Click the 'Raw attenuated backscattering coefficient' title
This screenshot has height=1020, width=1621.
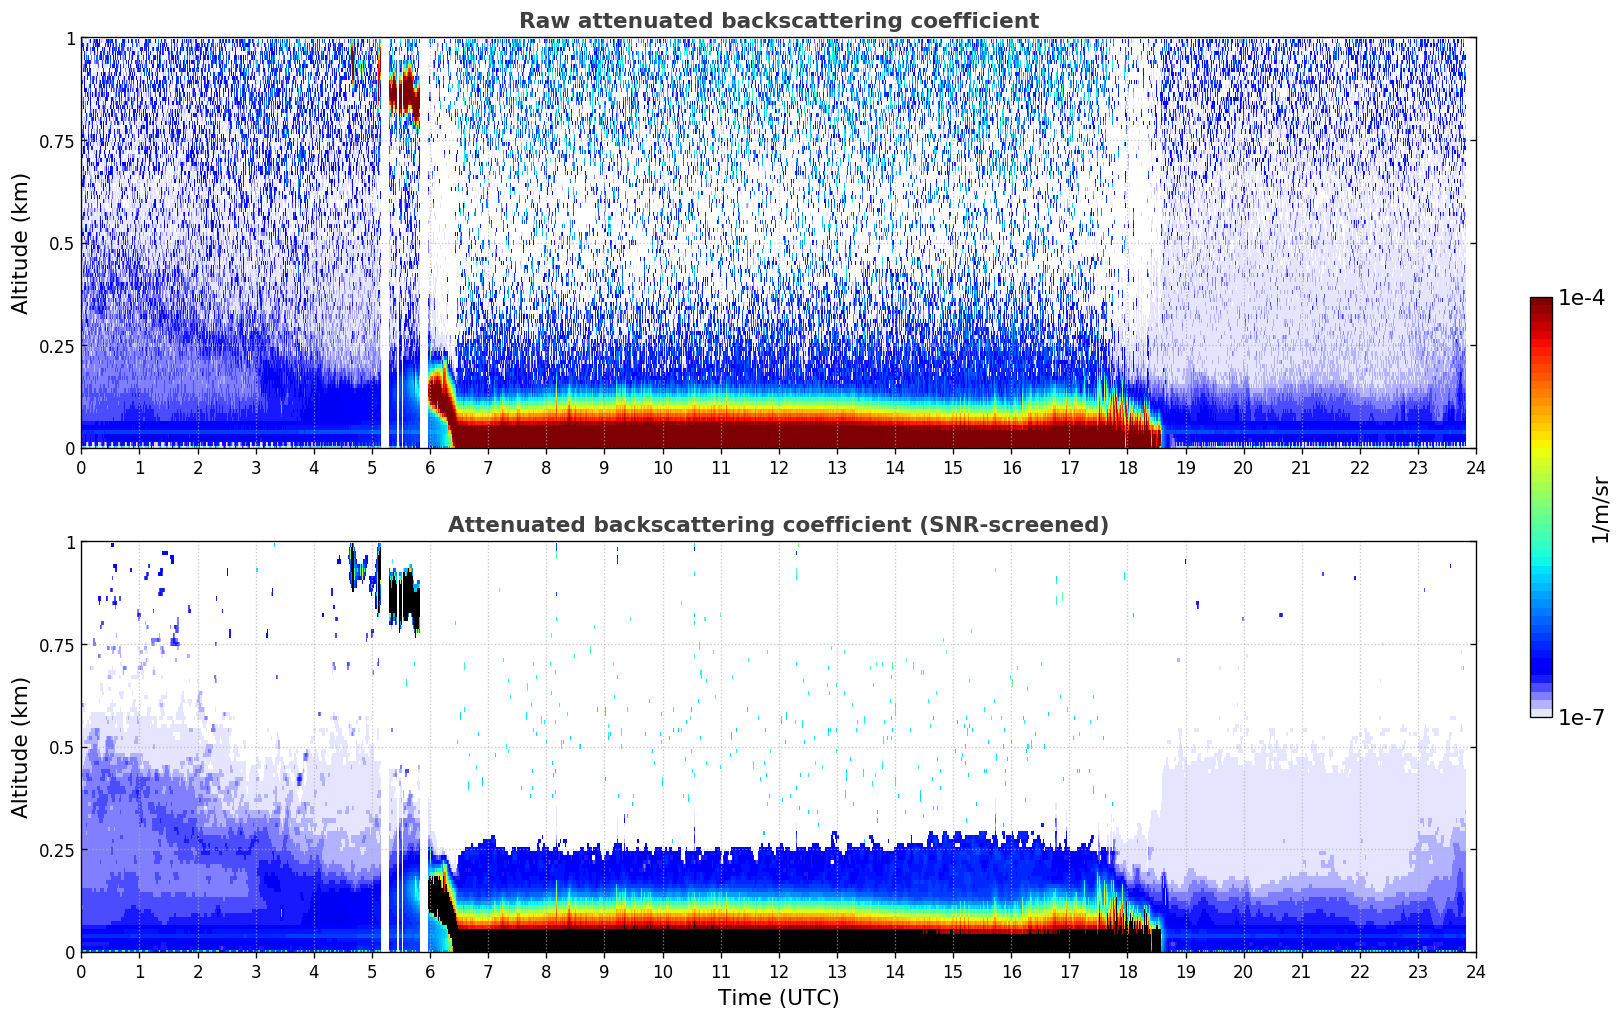pos(778,21)
